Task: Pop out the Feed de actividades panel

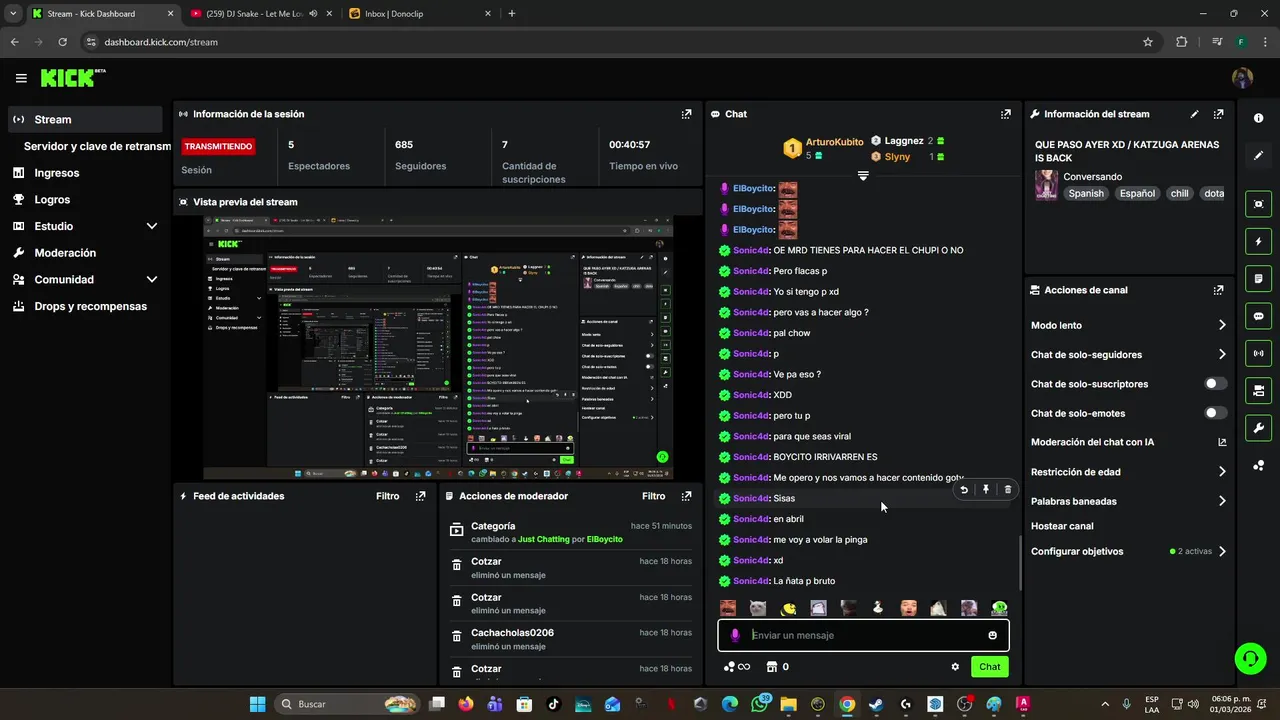Action: click(420, 496)
